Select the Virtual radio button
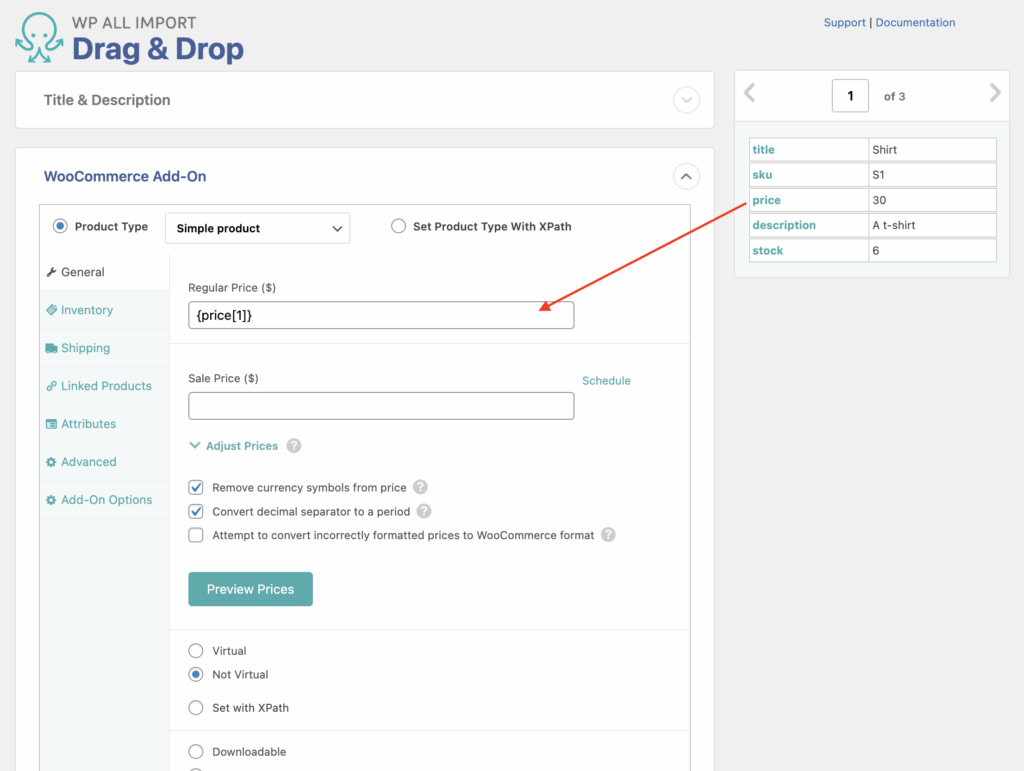 [x=196, y=650]
